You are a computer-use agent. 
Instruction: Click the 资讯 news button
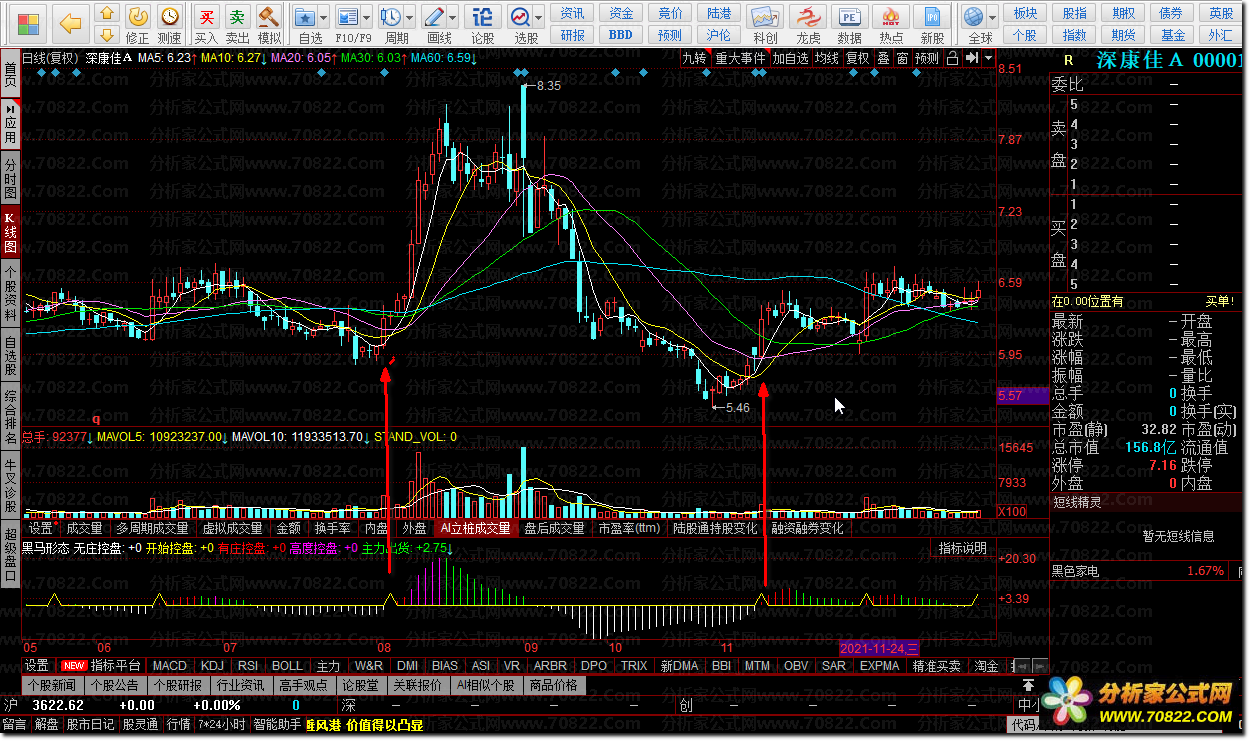click(573, 13)
